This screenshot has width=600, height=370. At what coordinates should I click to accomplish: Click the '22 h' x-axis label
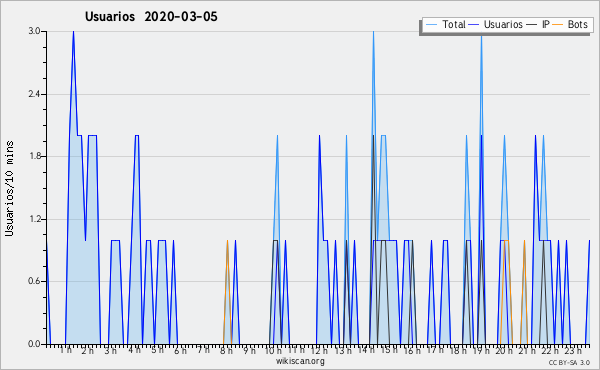550,351
